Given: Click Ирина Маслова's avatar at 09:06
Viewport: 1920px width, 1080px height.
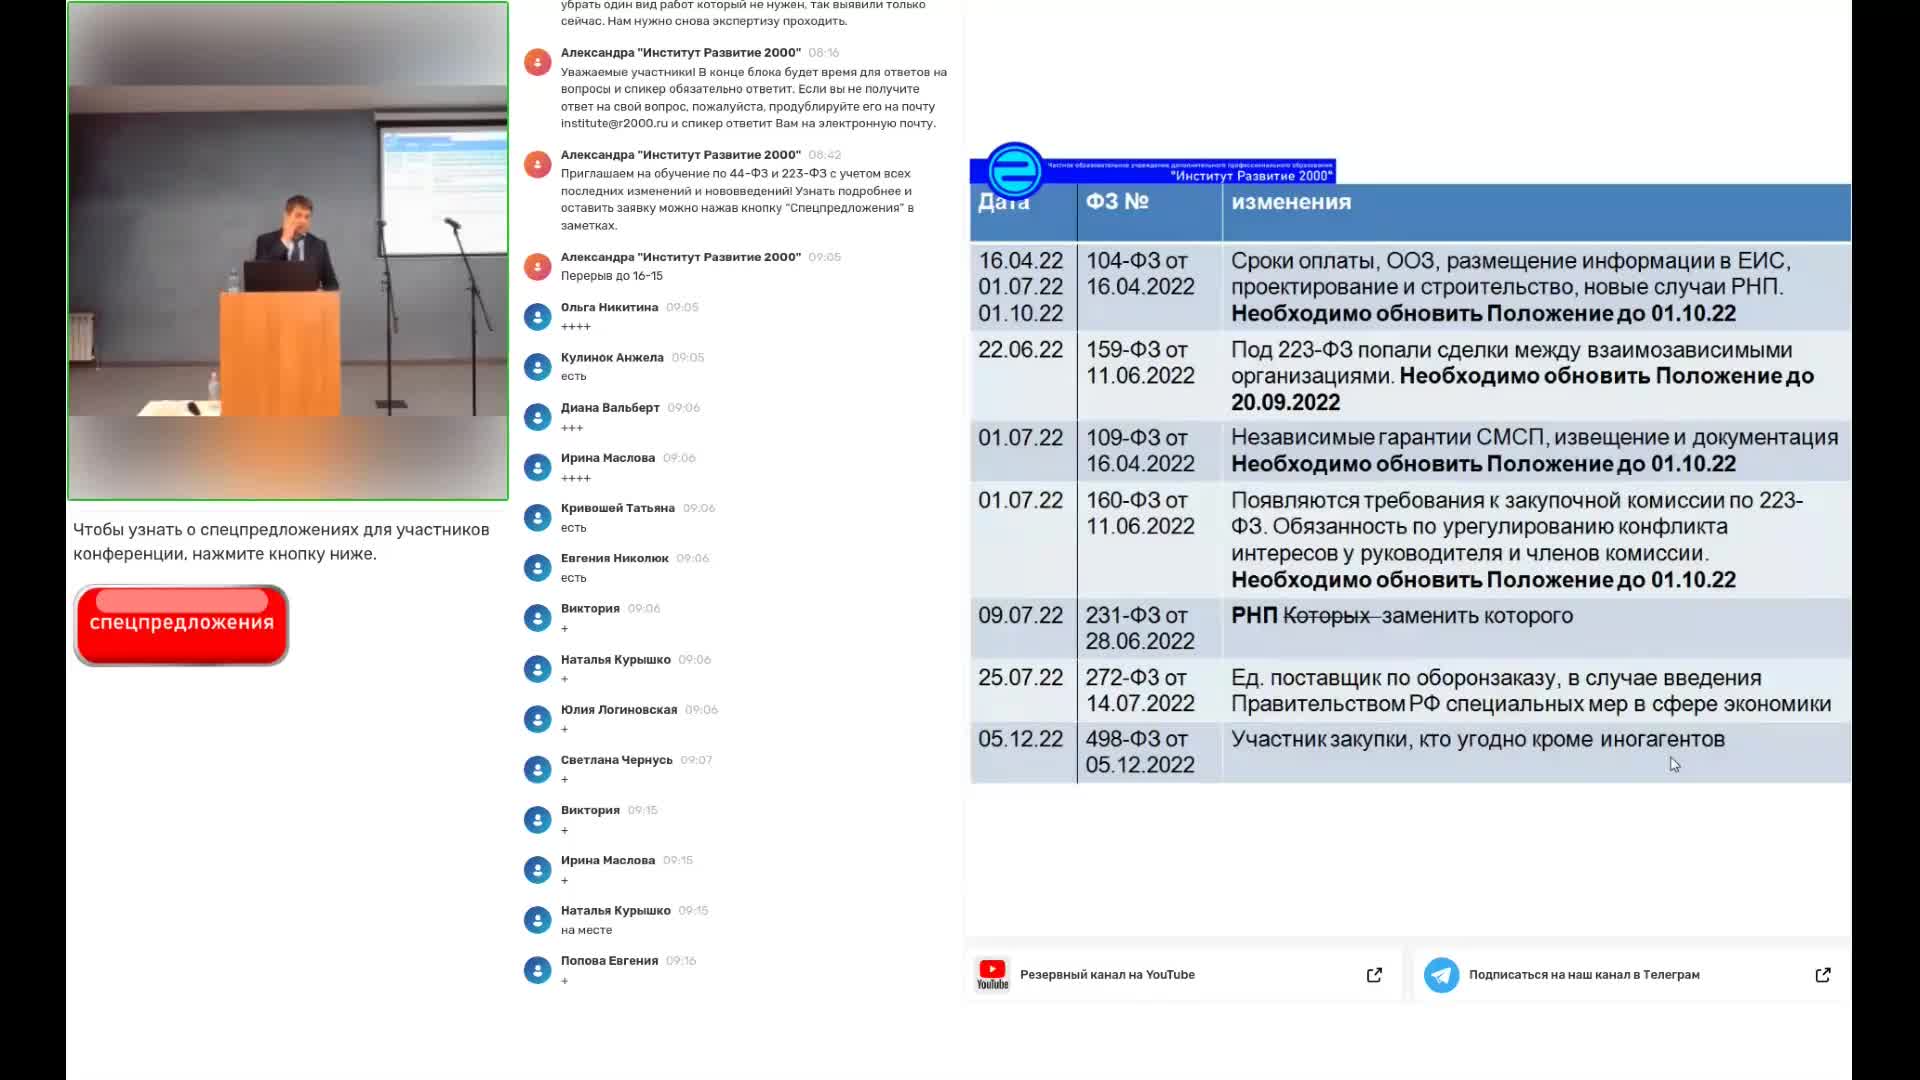Looking at the screenshot, I should point(537,467).
